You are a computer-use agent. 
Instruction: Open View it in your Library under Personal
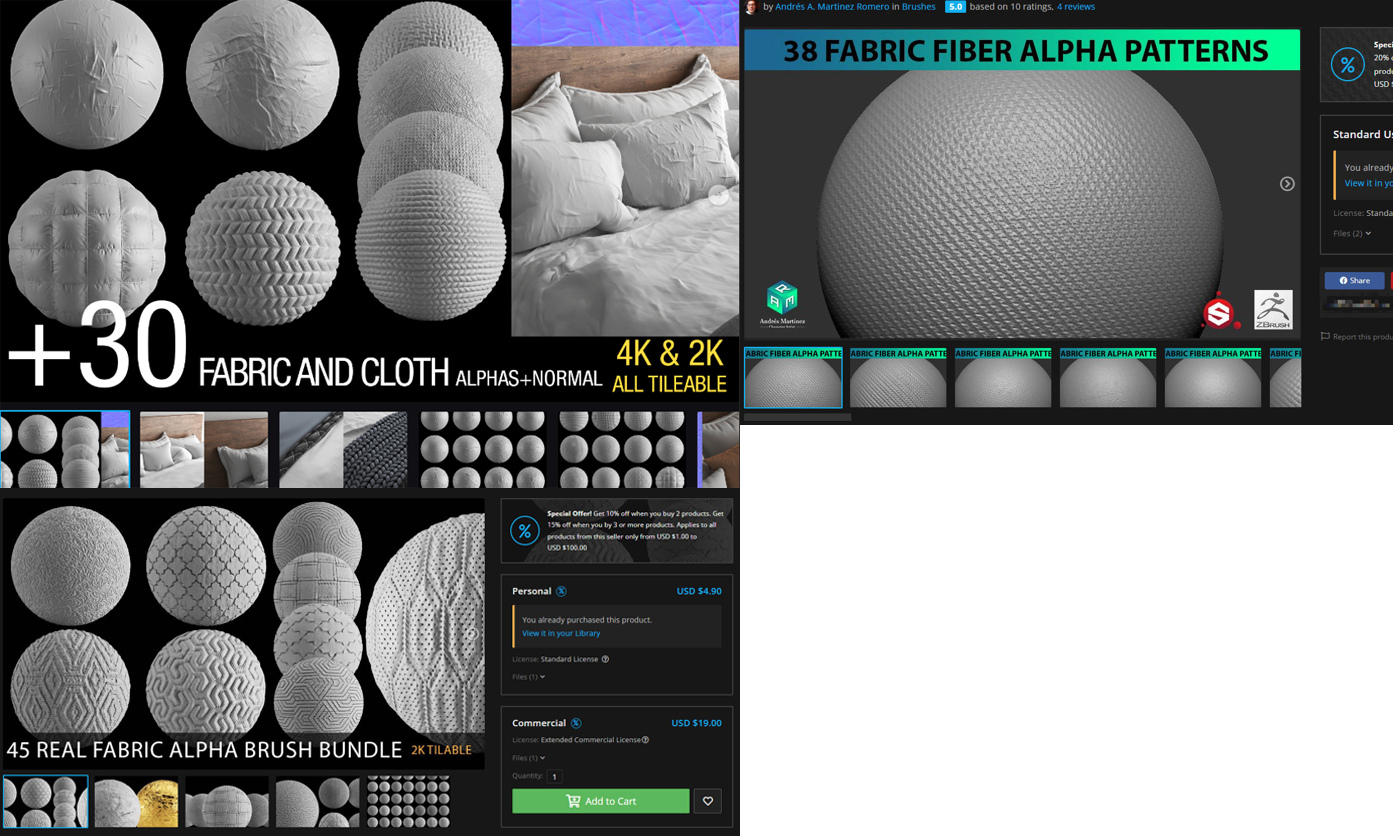coord(561,633)
